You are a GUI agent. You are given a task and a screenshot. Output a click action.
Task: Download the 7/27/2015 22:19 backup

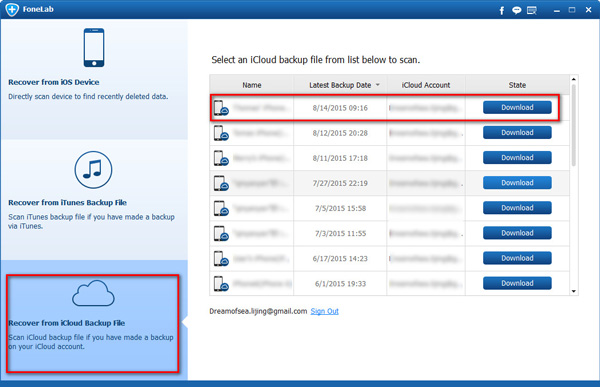point(517,183)
